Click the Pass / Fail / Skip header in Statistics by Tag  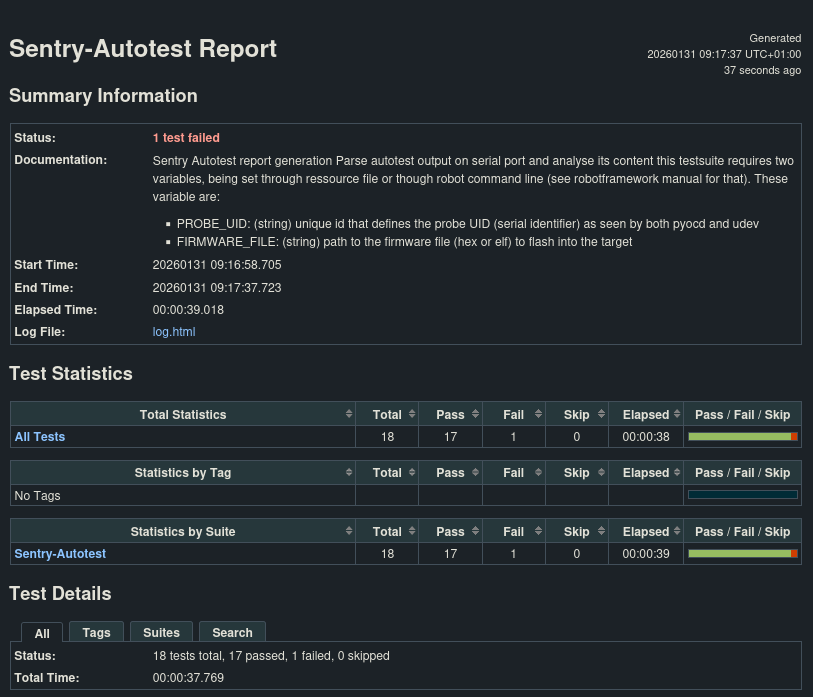742,473
